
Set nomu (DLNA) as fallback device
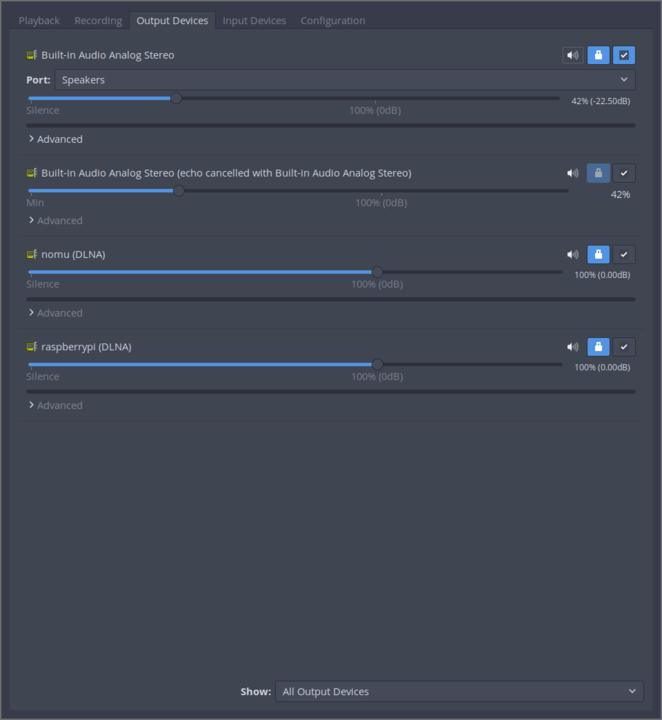pos(624,255)
